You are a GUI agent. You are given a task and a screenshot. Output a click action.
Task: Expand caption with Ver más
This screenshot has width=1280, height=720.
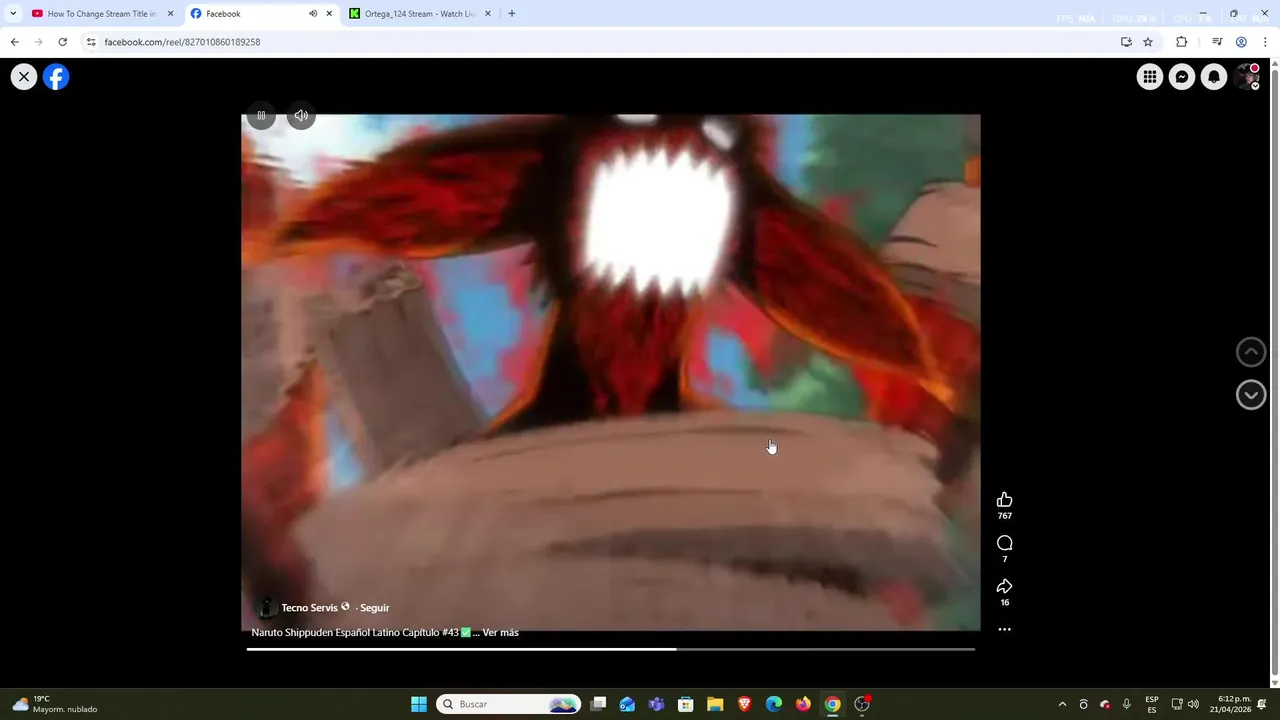(500, 633)
